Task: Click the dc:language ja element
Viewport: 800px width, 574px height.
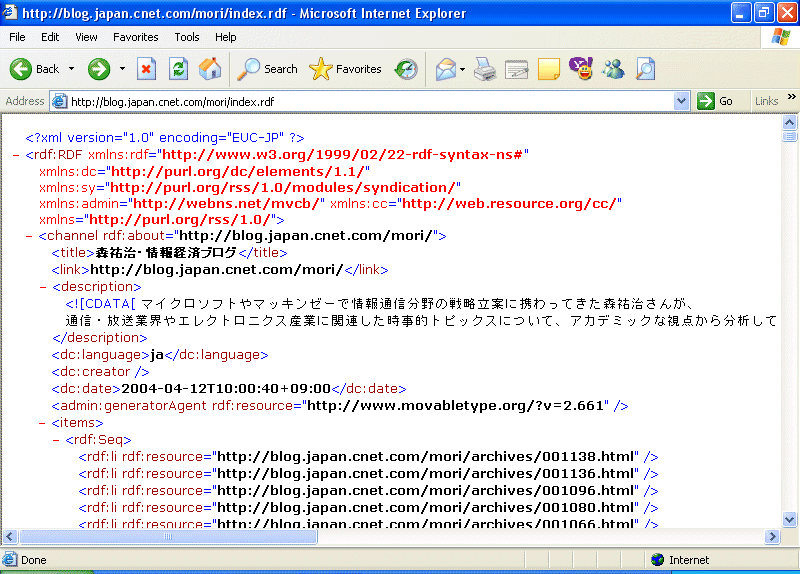Action: point(160,355)
